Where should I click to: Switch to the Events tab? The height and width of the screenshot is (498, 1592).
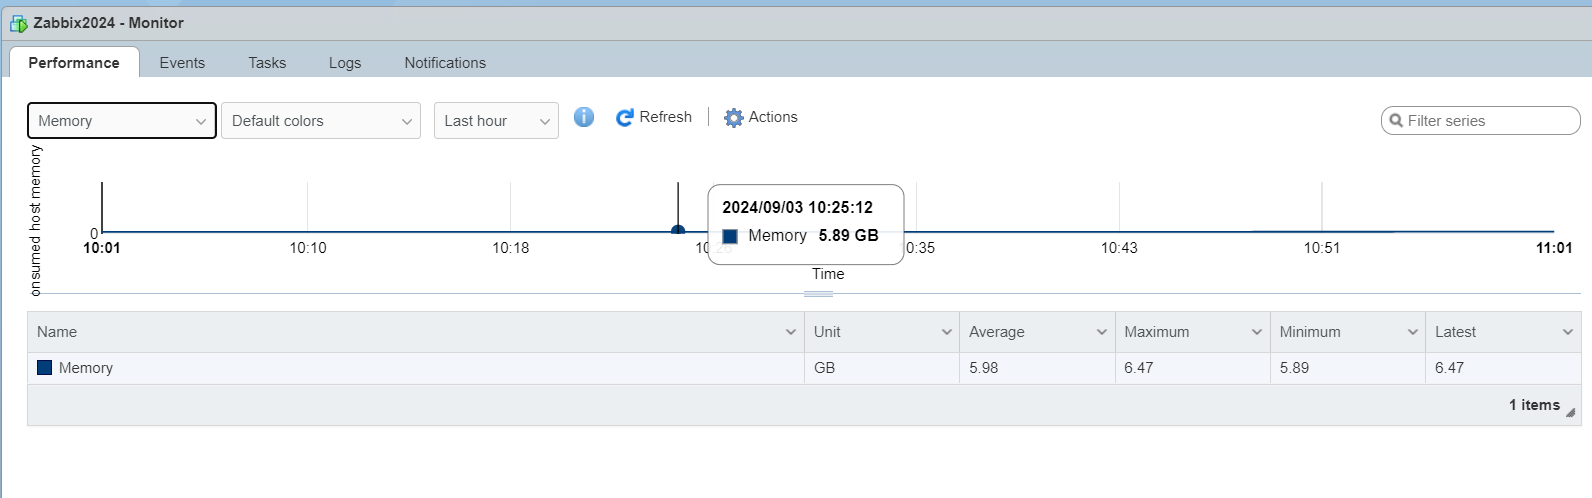pyautogui.click(x=182, y=63)
